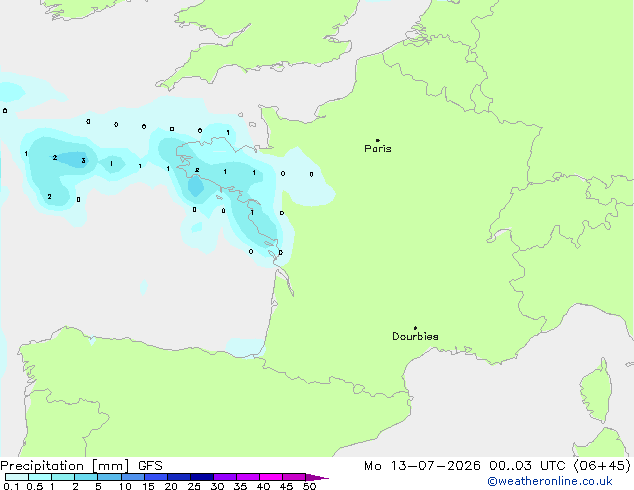Click the Paris city label

pos(378,149)
